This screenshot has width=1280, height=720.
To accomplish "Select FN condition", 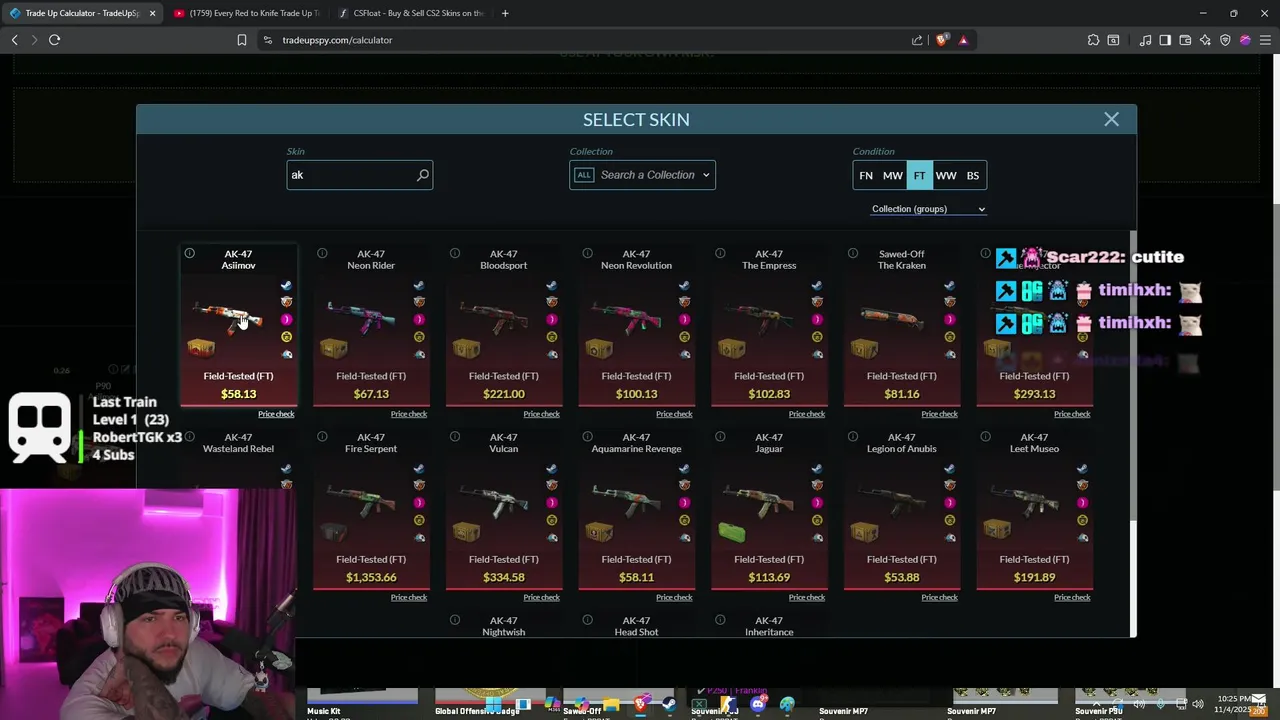I will tap(866, 175).
